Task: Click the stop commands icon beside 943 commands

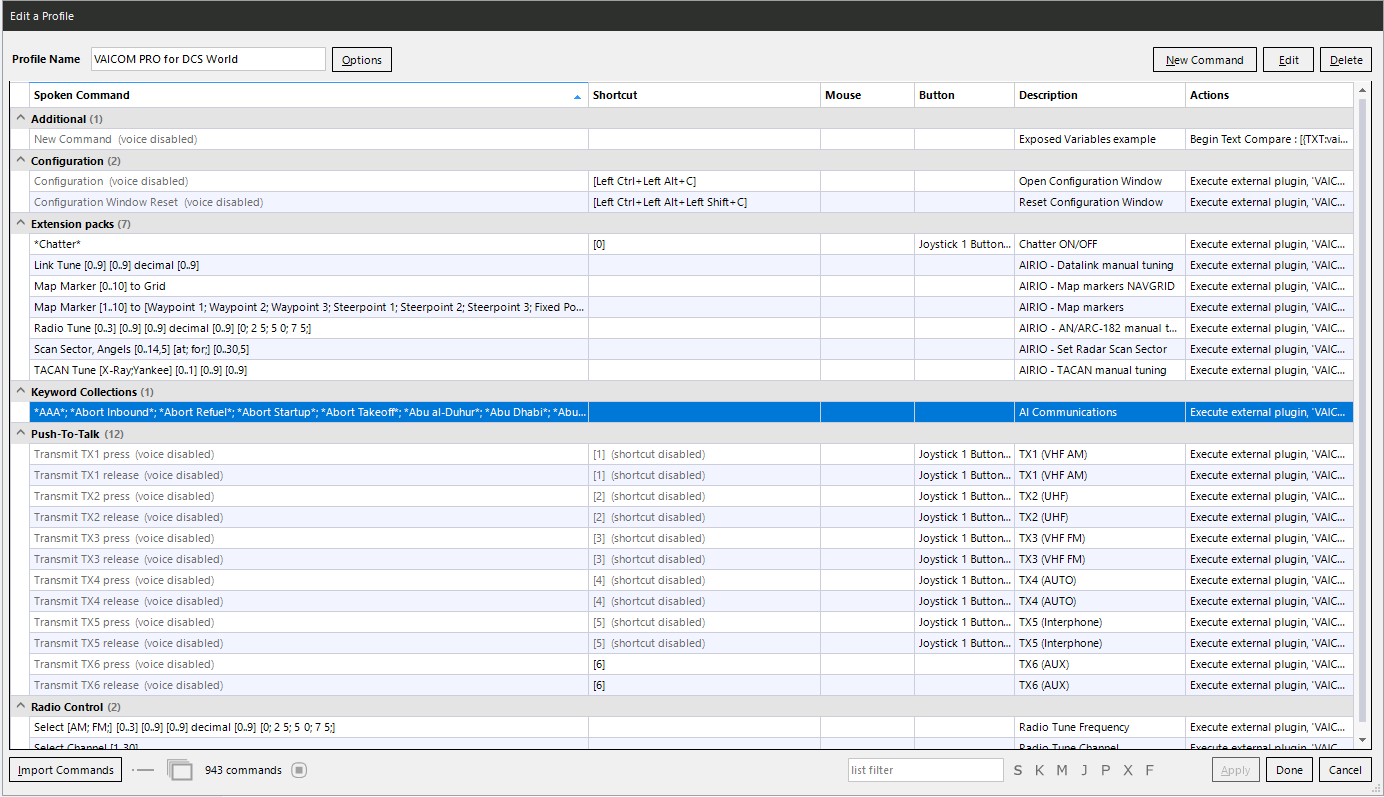Action: pyautogui.click(x=299, y=770)
